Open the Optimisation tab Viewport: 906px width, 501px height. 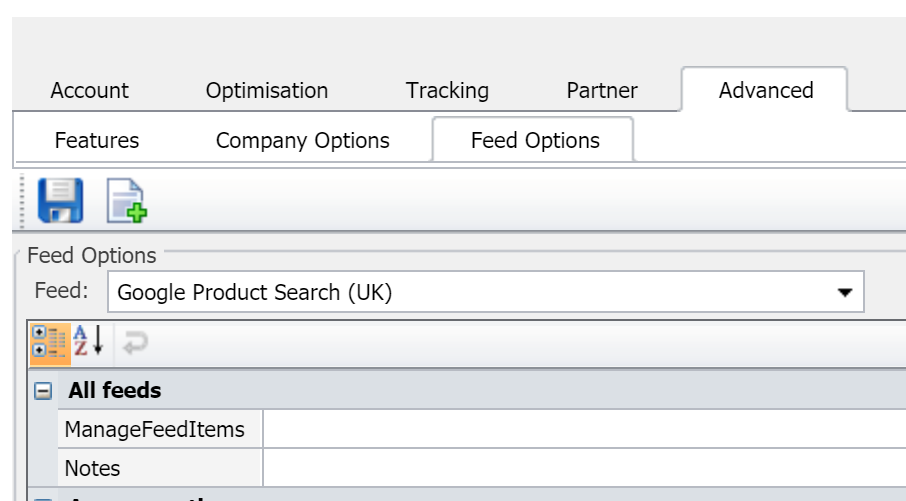[x=267, y=90]
